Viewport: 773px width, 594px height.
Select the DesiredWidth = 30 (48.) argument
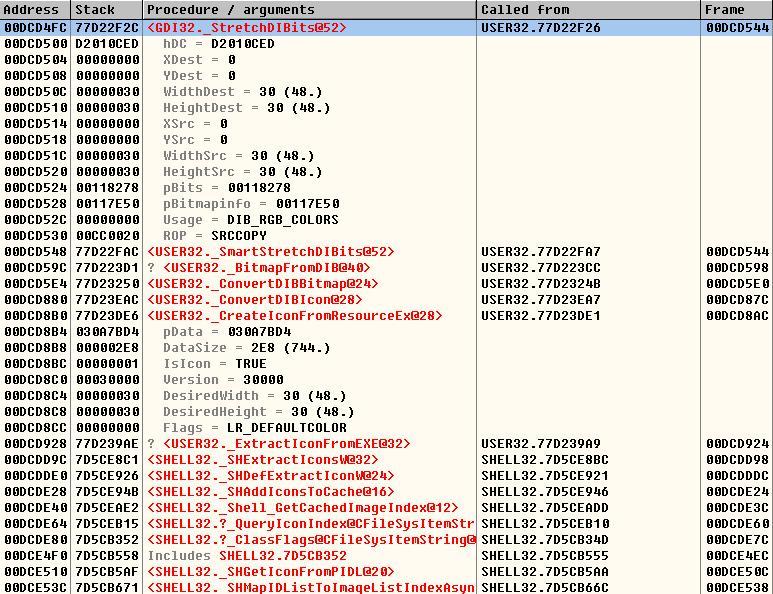[254, 396]
